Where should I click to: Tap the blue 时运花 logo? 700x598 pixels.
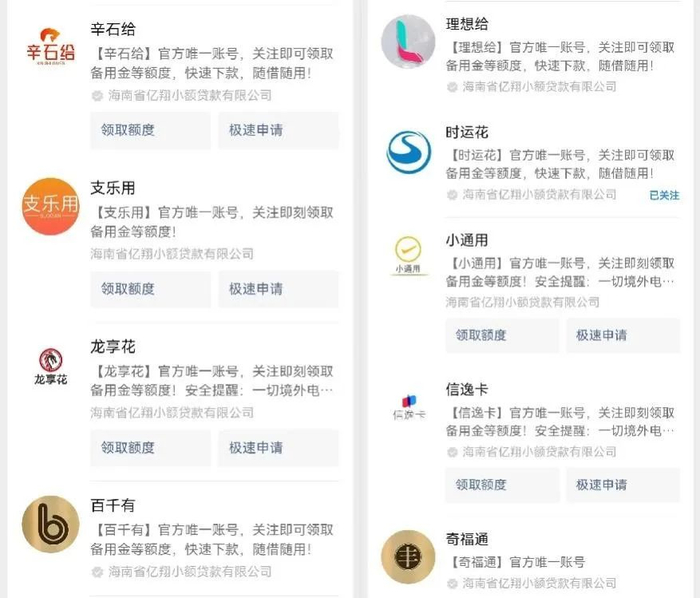[408, 152]
